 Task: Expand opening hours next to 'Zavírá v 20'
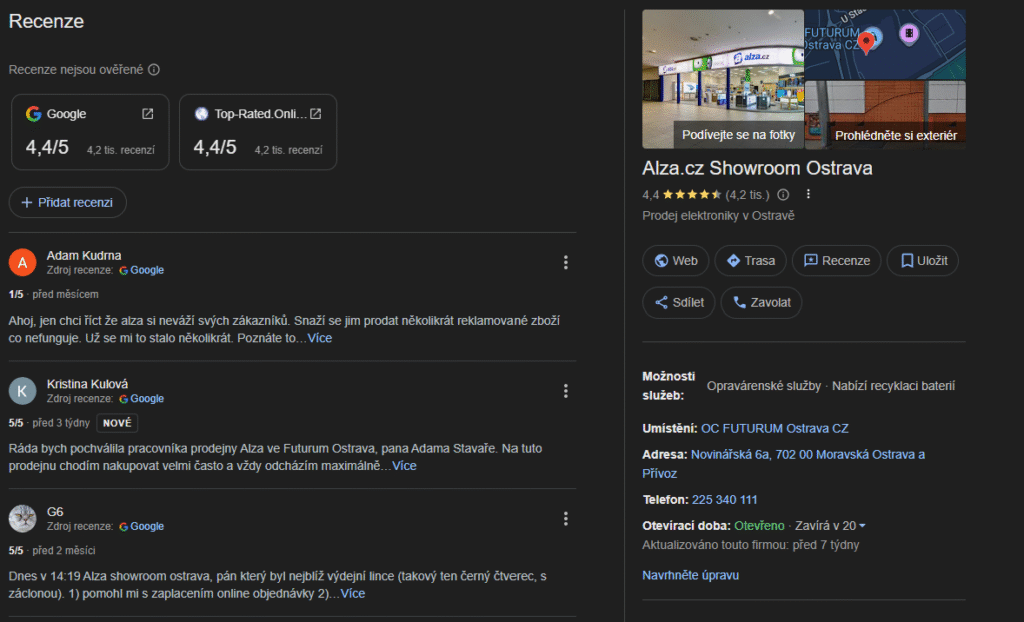[x=863, y=525]
